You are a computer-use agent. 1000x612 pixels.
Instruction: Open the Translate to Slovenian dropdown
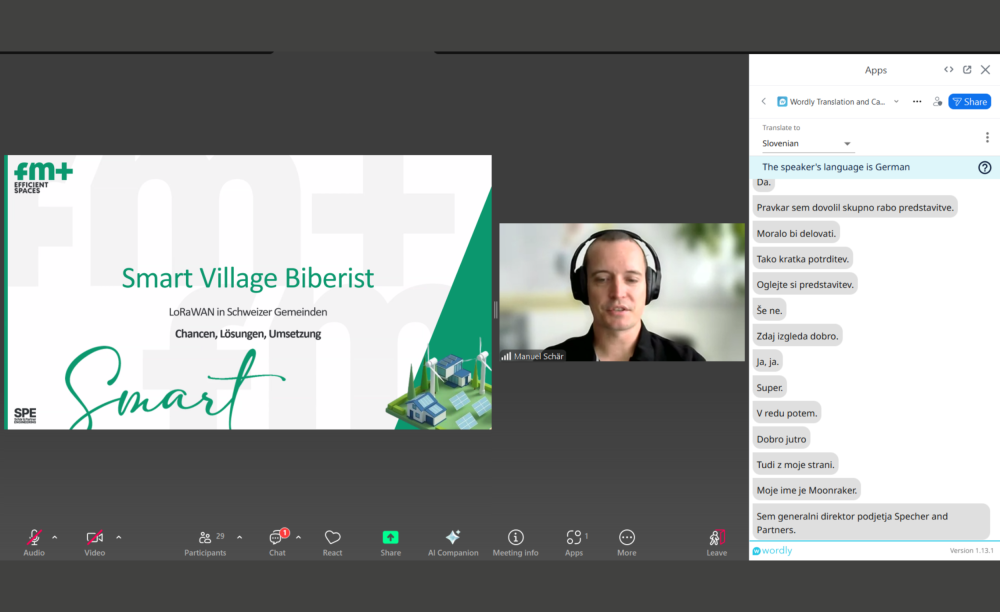click(807, 143)
